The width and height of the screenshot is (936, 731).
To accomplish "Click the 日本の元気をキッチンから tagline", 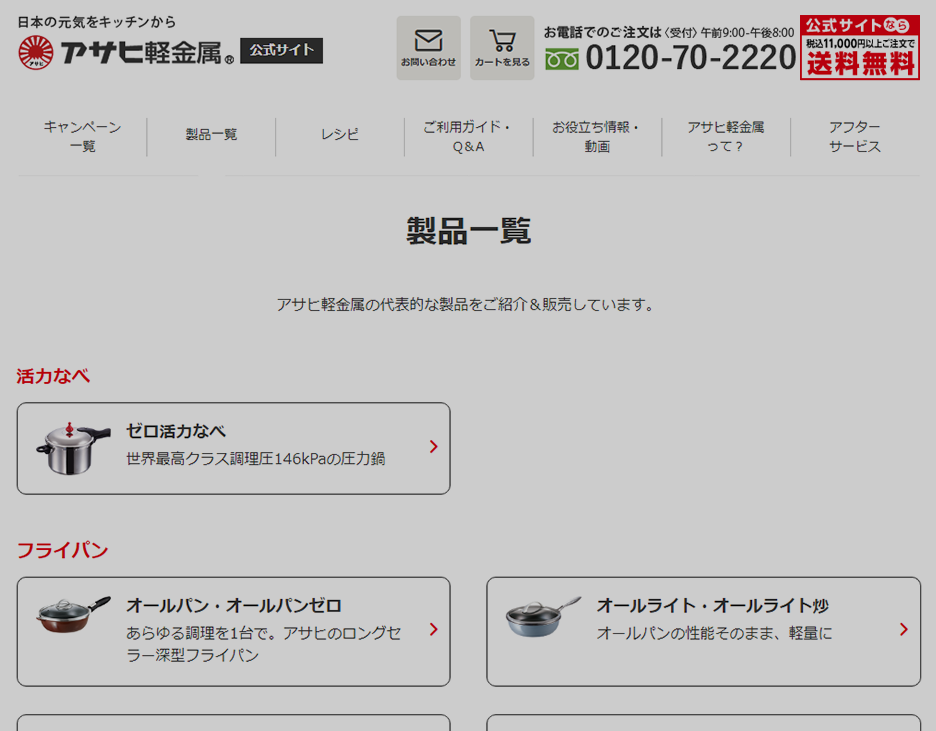I will tap(97, 22).
